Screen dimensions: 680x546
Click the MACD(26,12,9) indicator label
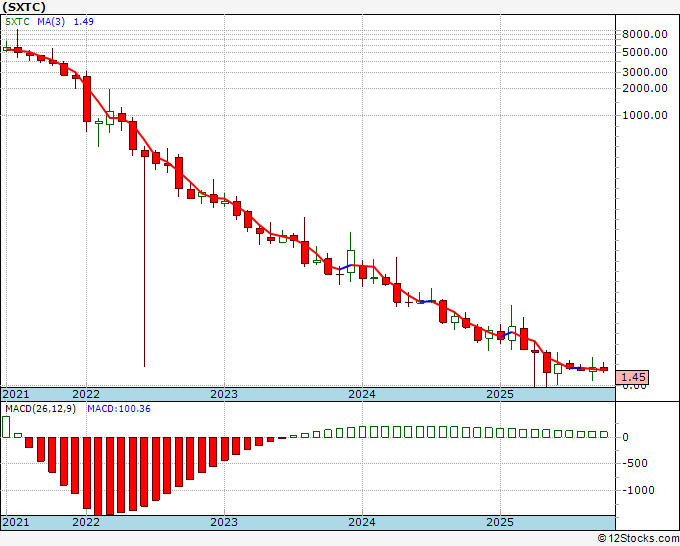point(40,409)
